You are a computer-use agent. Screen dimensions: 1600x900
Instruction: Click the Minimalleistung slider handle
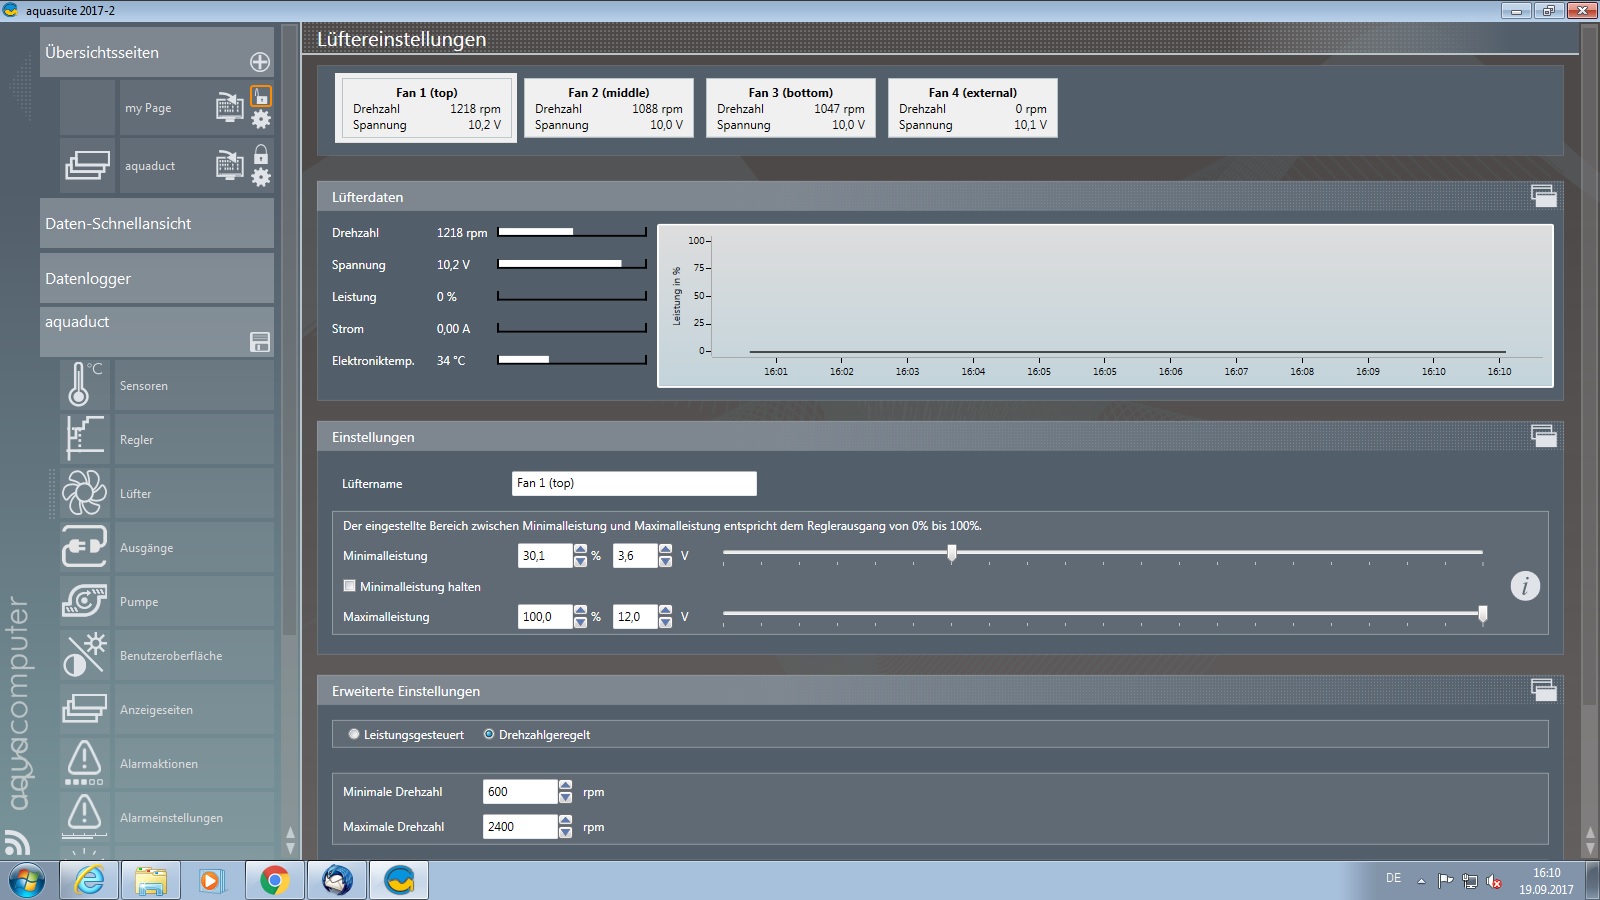[x=952, y=553]
